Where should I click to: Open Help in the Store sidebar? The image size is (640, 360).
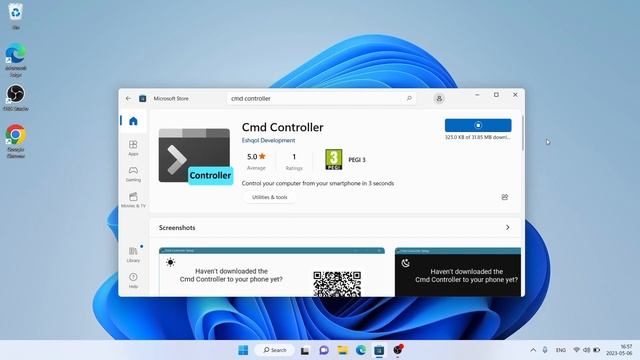(x=133, y=280)
